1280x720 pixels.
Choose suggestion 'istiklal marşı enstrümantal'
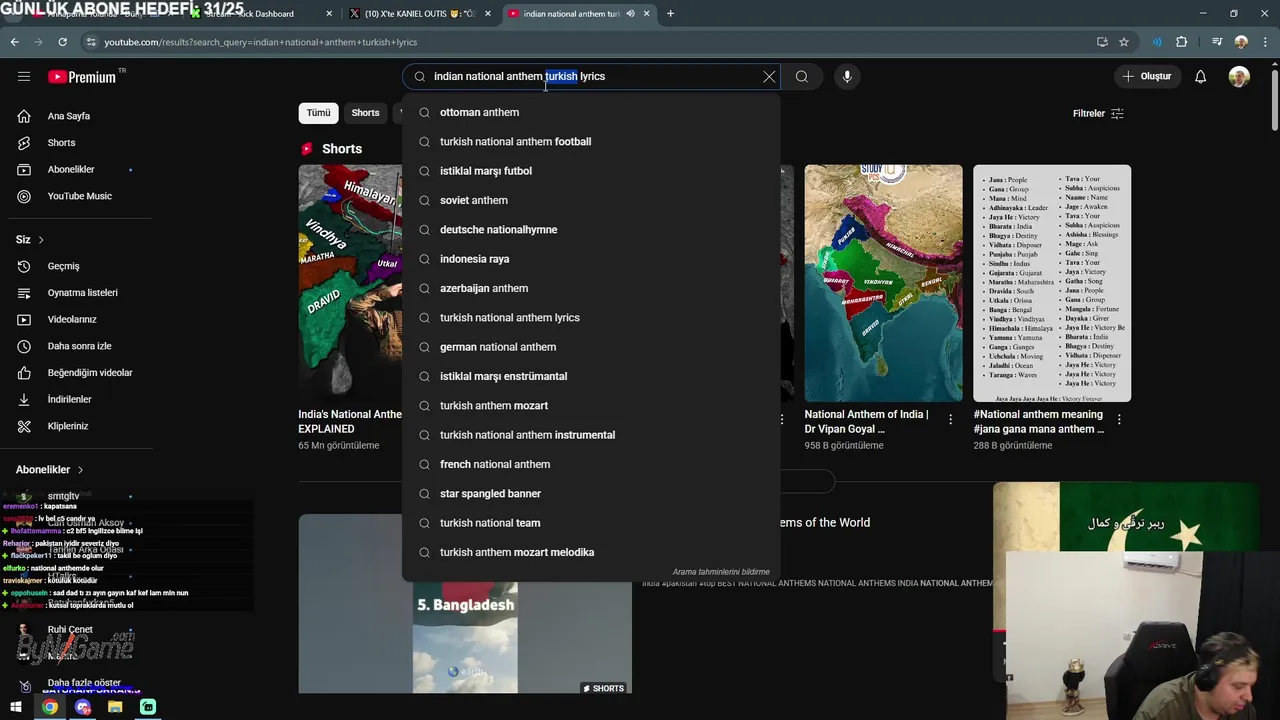[591, 376]
